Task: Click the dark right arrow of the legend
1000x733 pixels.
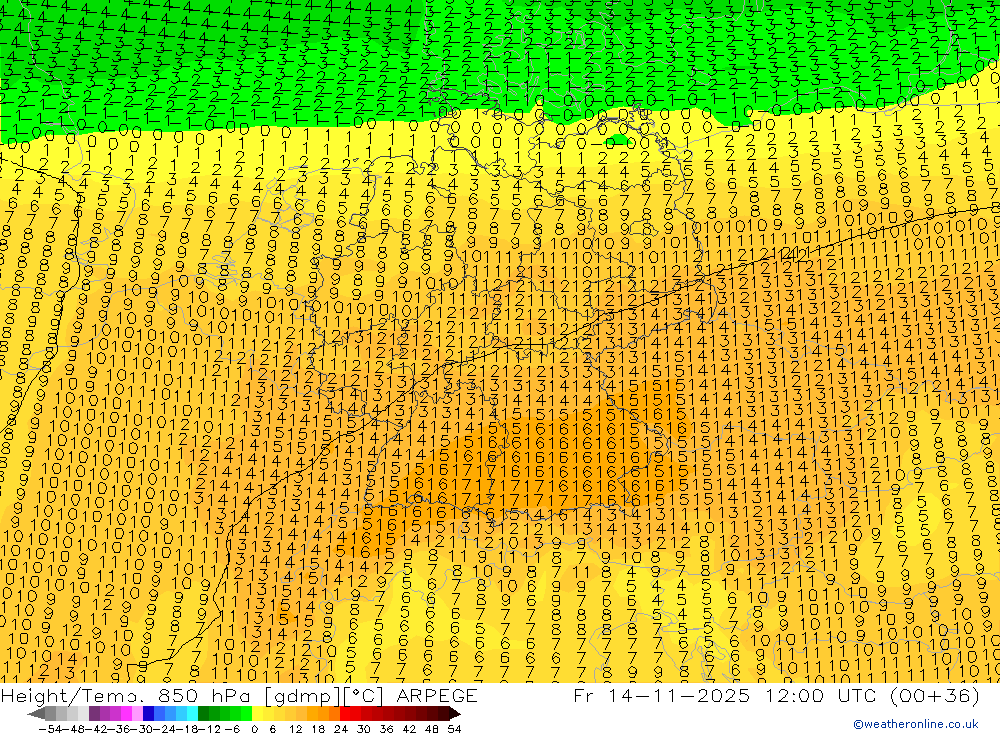Action: pos(455,713)
